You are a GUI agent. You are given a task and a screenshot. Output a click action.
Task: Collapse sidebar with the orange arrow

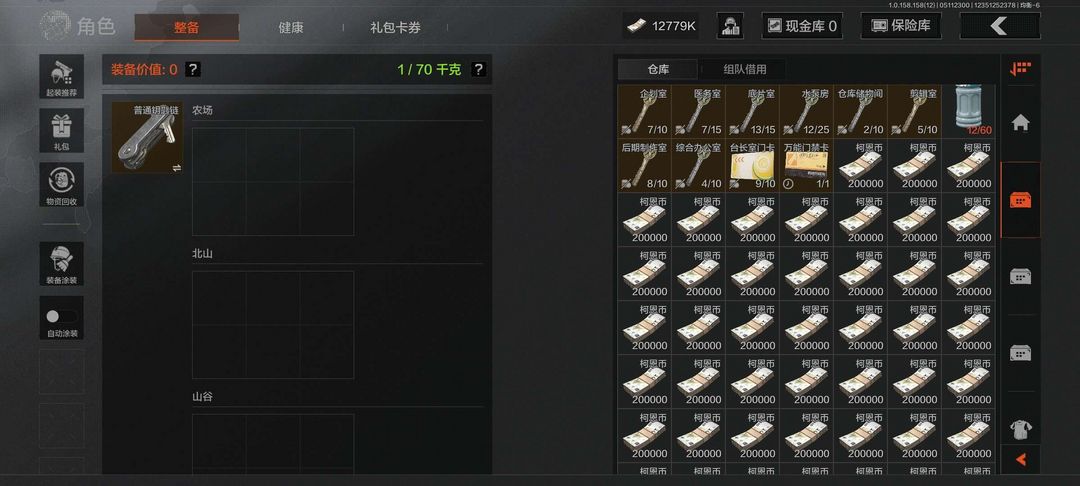pos(1021,459)
